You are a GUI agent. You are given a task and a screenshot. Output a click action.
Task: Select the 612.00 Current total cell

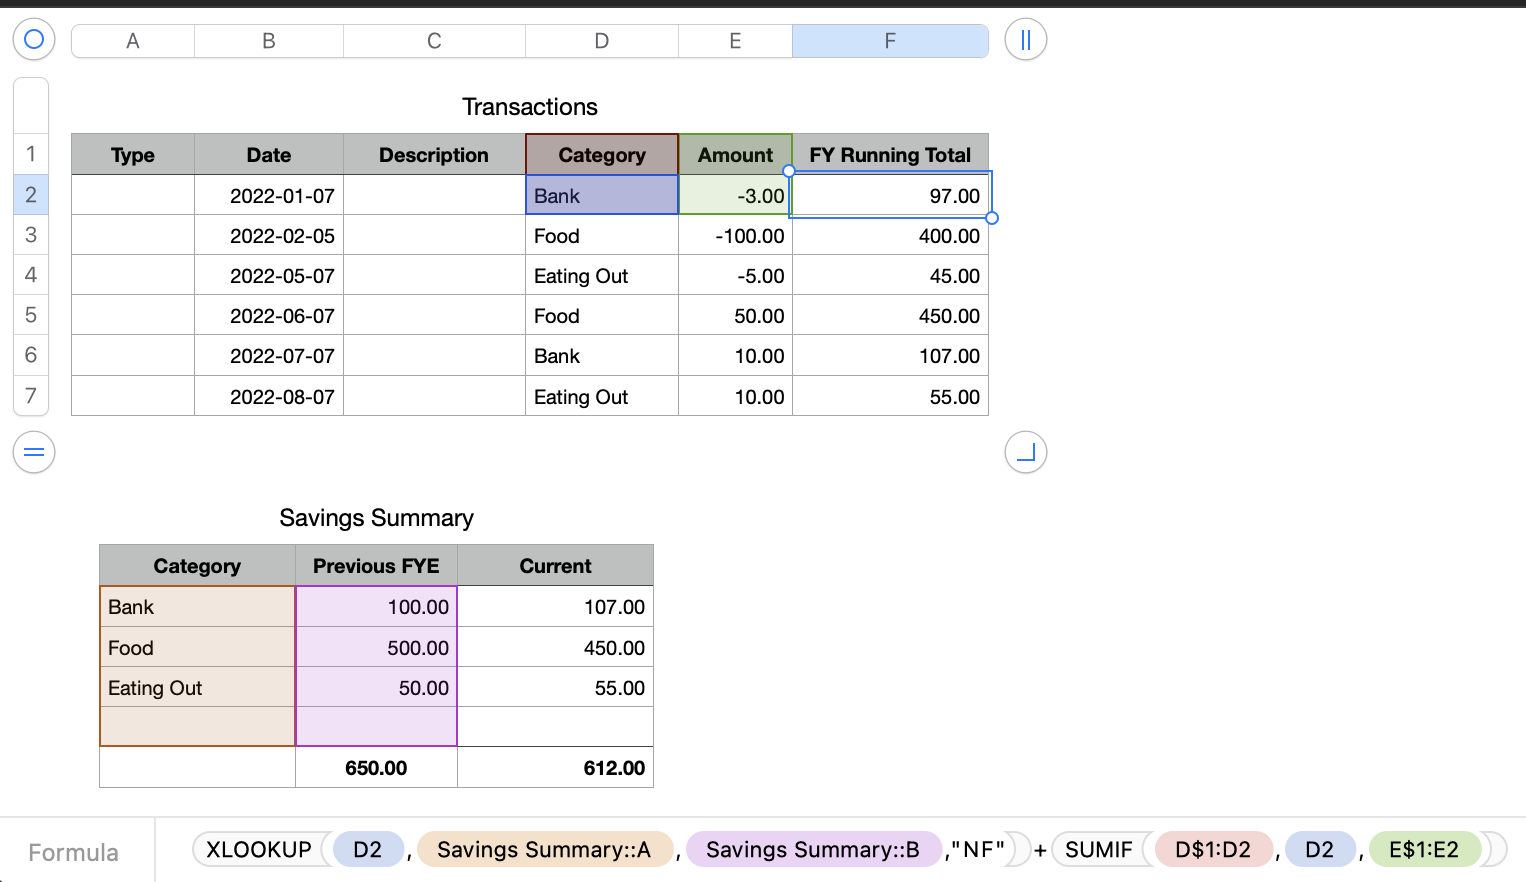pos(555,767)
